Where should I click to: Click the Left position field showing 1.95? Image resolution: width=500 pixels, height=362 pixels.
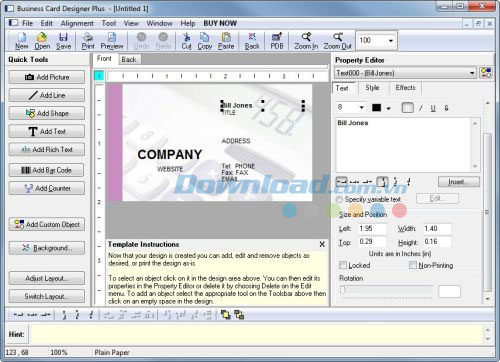(372, 229)
